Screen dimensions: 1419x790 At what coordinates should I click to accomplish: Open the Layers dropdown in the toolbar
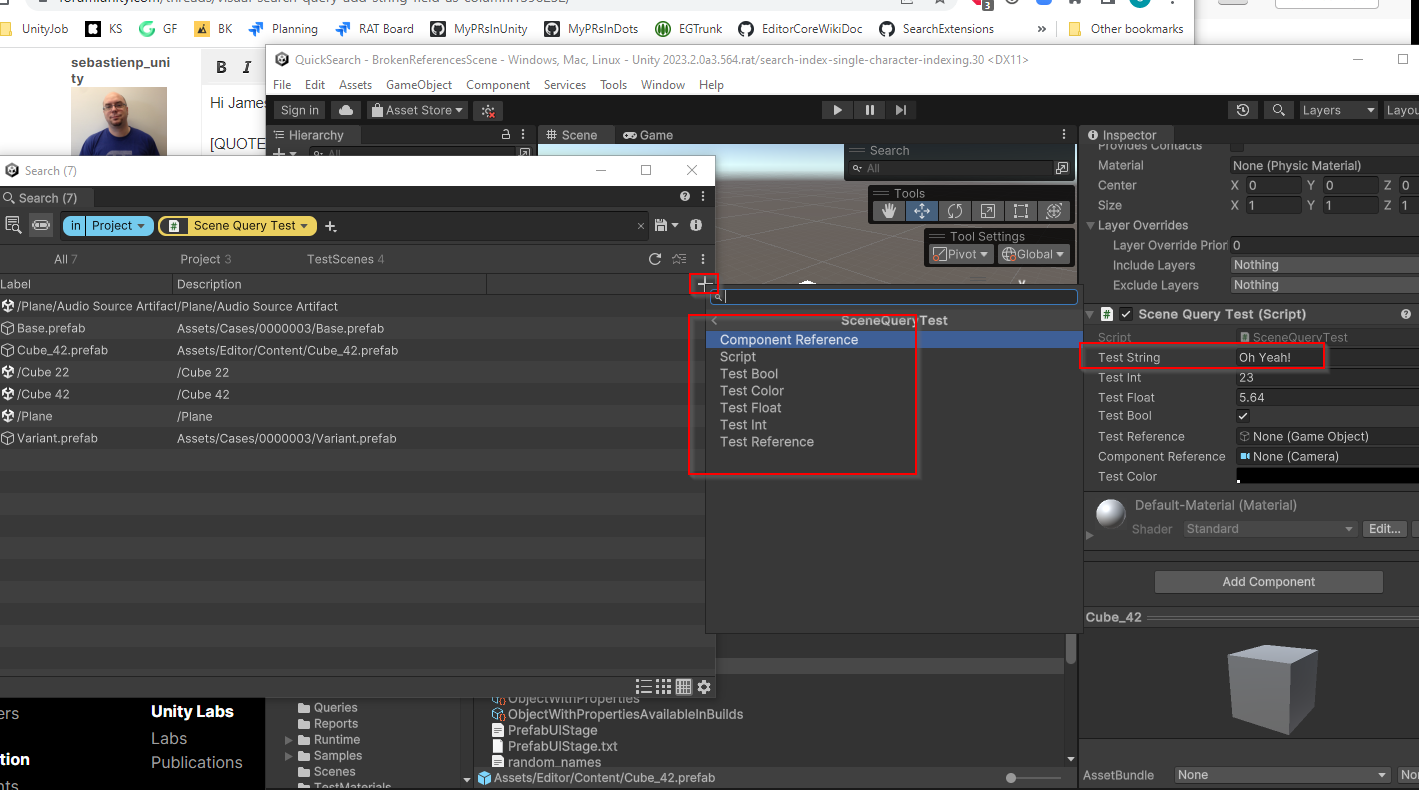click(1338, 109)
